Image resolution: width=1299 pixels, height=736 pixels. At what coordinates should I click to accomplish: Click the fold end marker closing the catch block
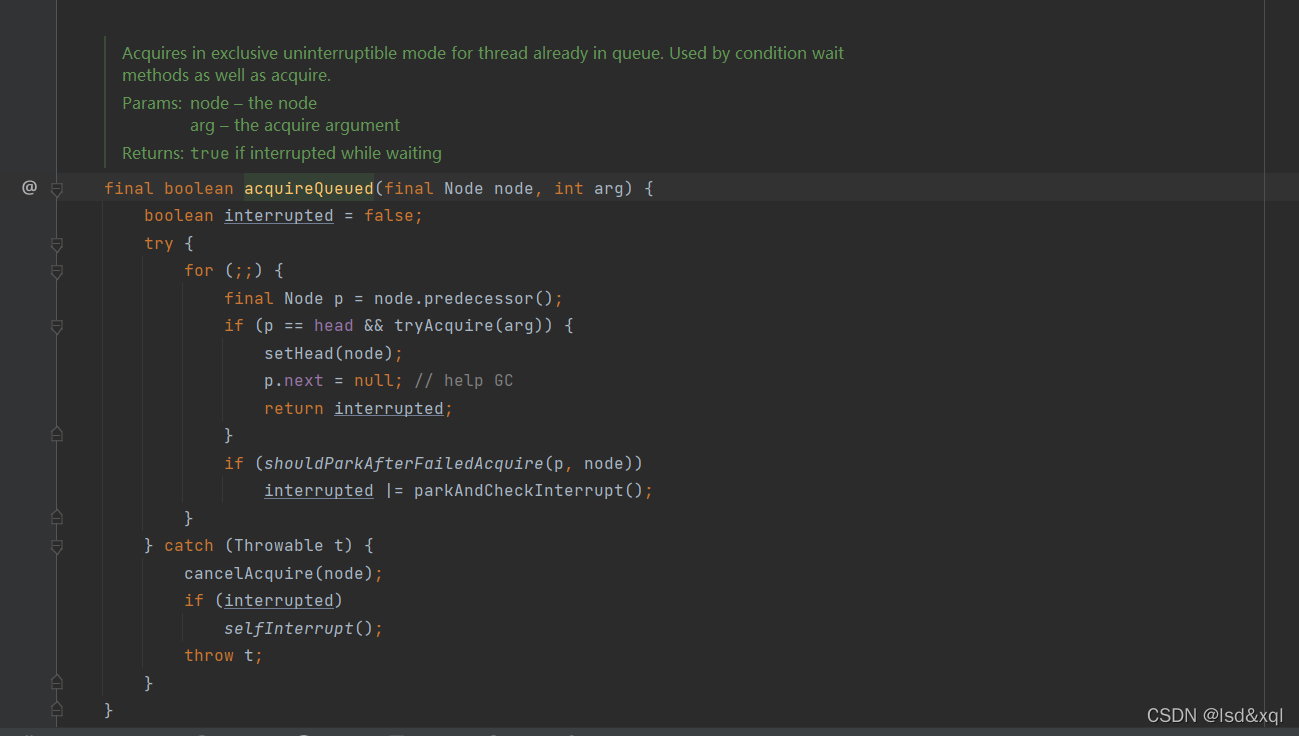57,682
